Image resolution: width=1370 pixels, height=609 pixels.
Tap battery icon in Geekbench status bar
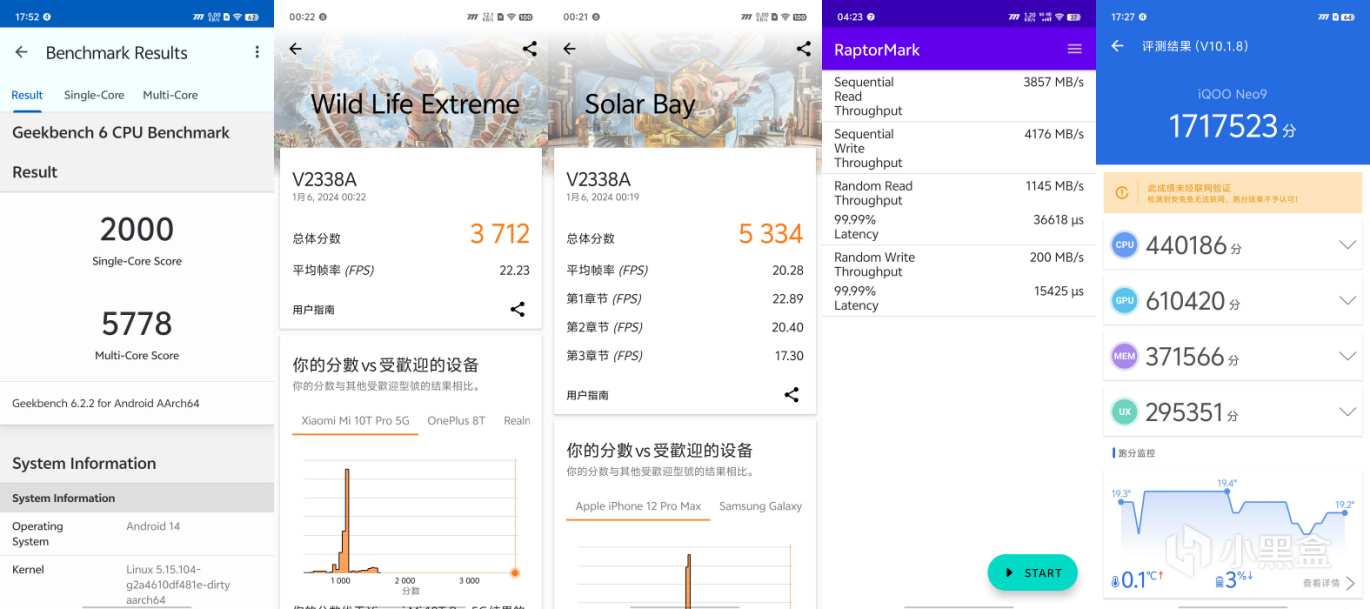tap(252, 17)
